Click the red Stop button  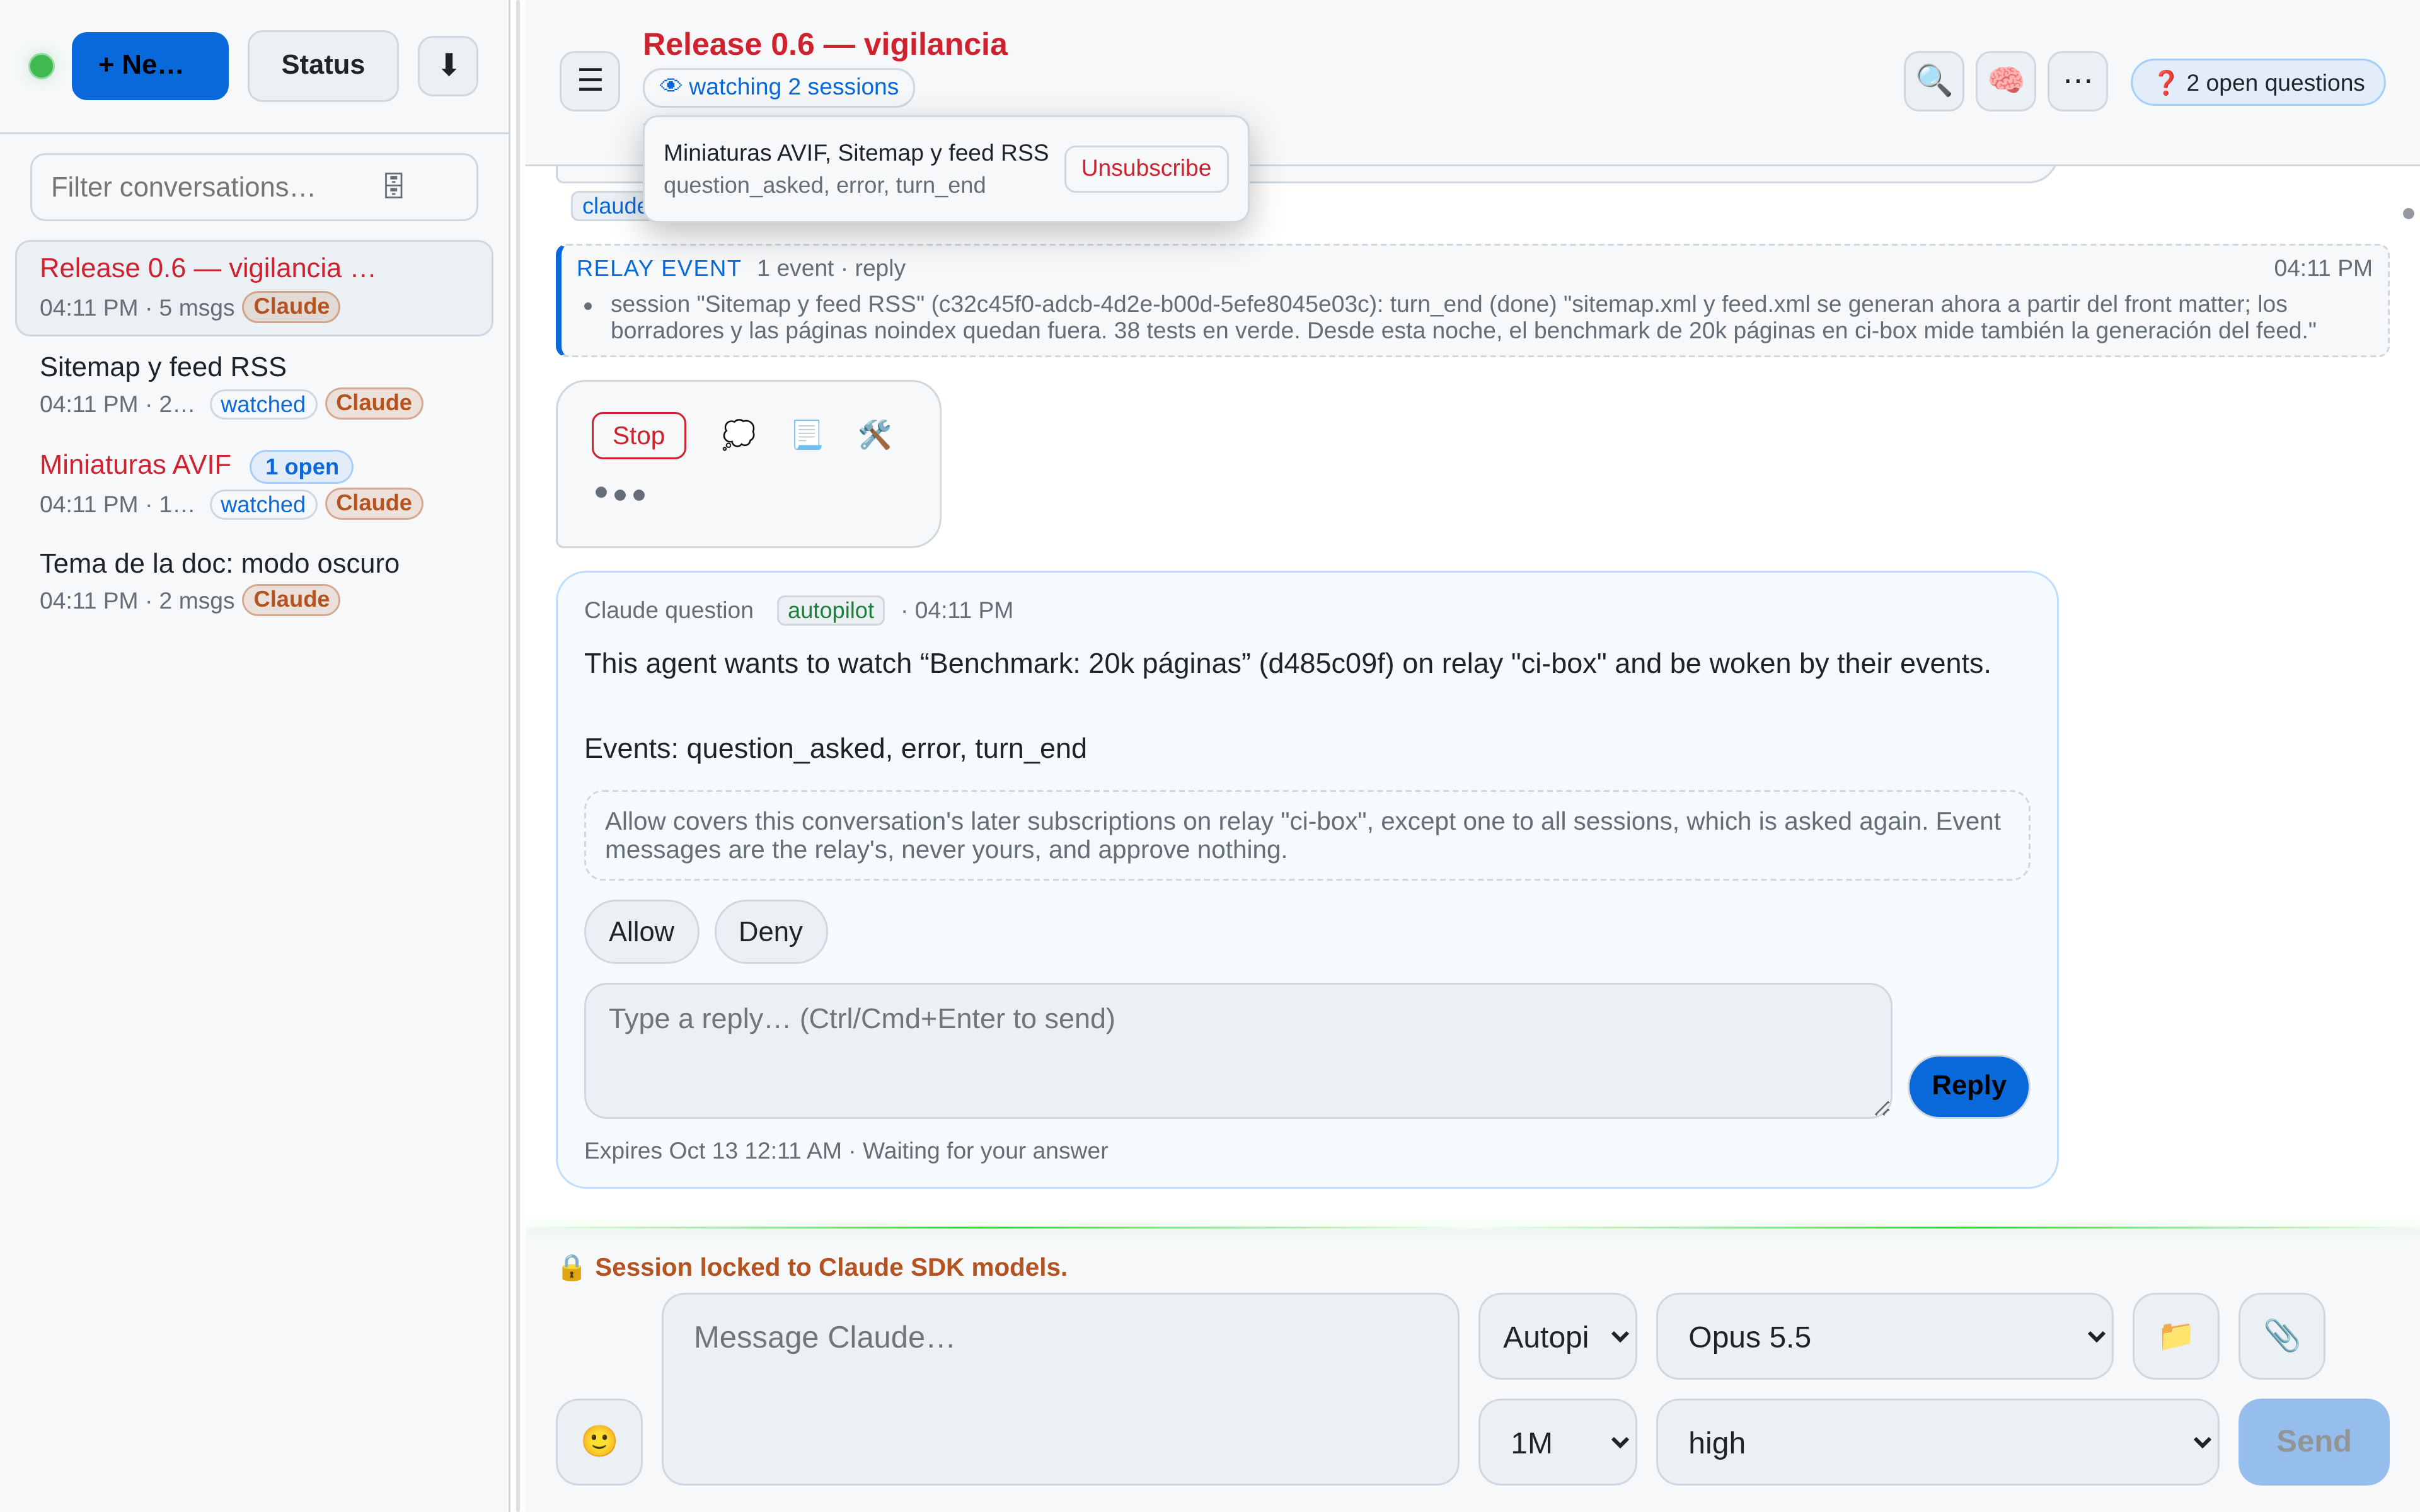click(638, 435)
